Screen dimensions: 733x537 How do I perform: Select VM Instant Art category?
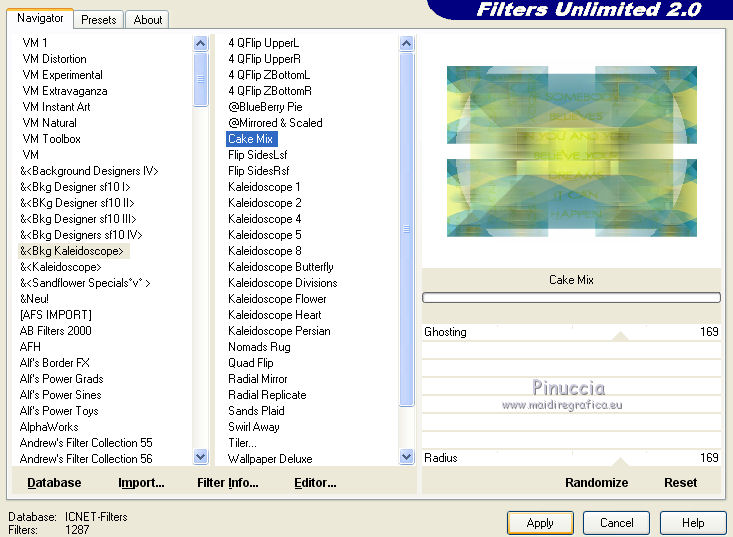click(56, 107)
